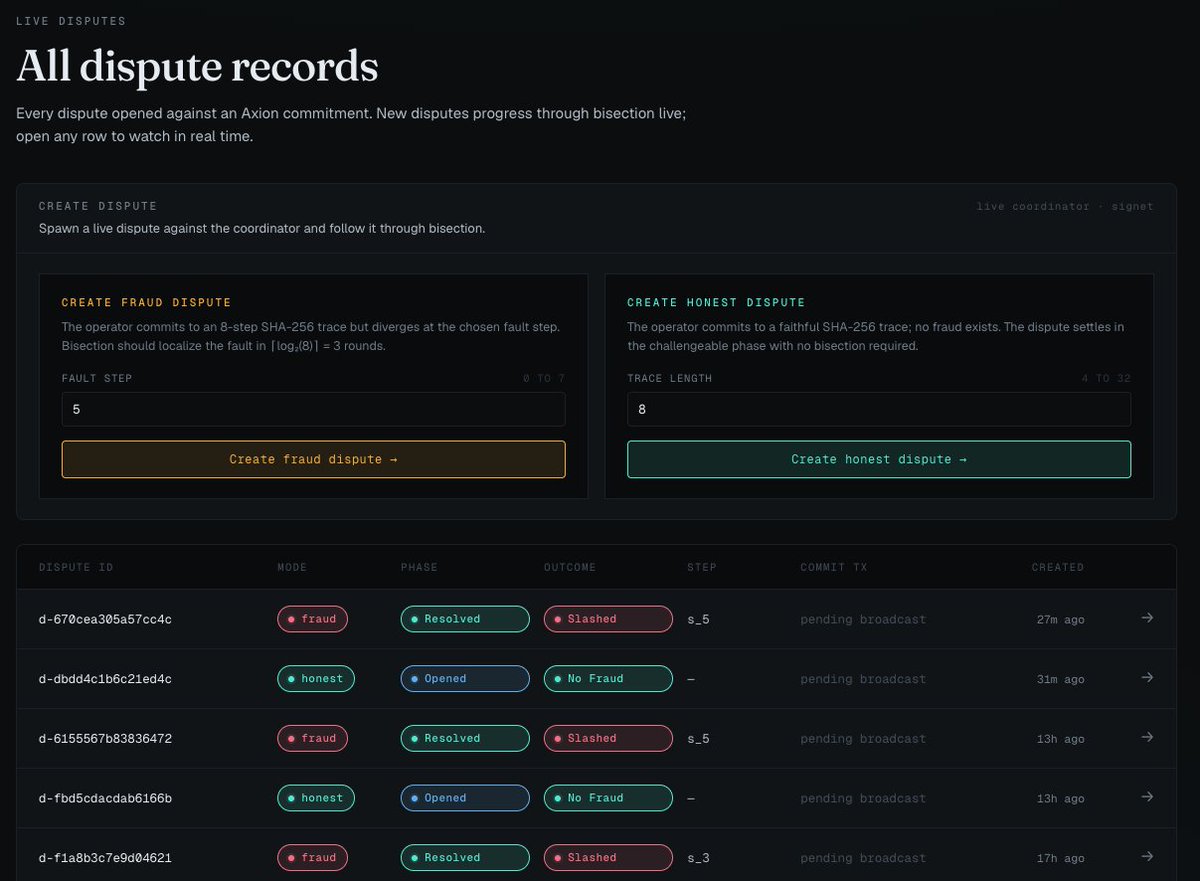
Task: Focus the Fault Step input field
Action: tap(313, 409)
